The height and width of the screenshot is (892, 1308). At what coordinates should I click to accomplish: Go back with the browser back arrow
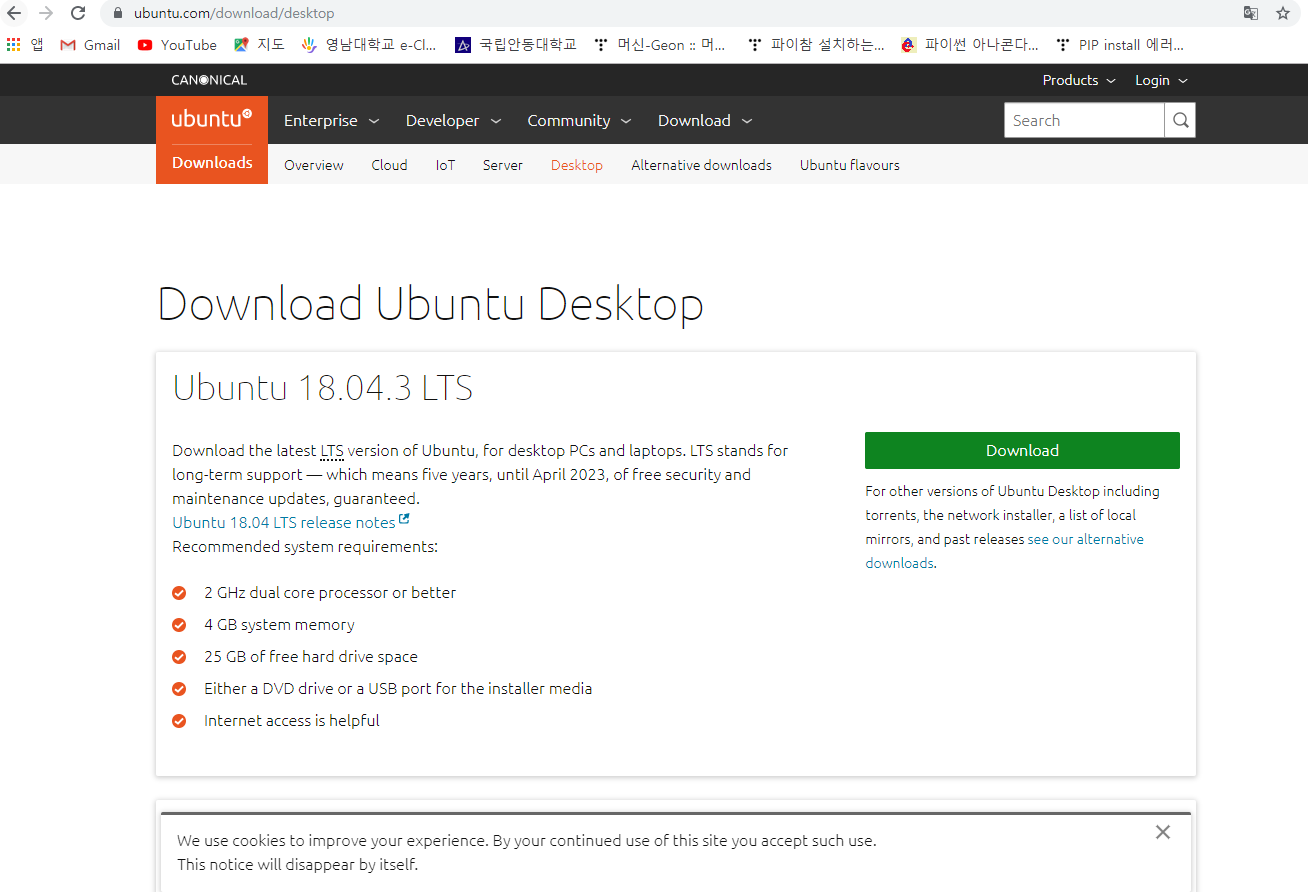pyautogui.click(x=14, y=13)
